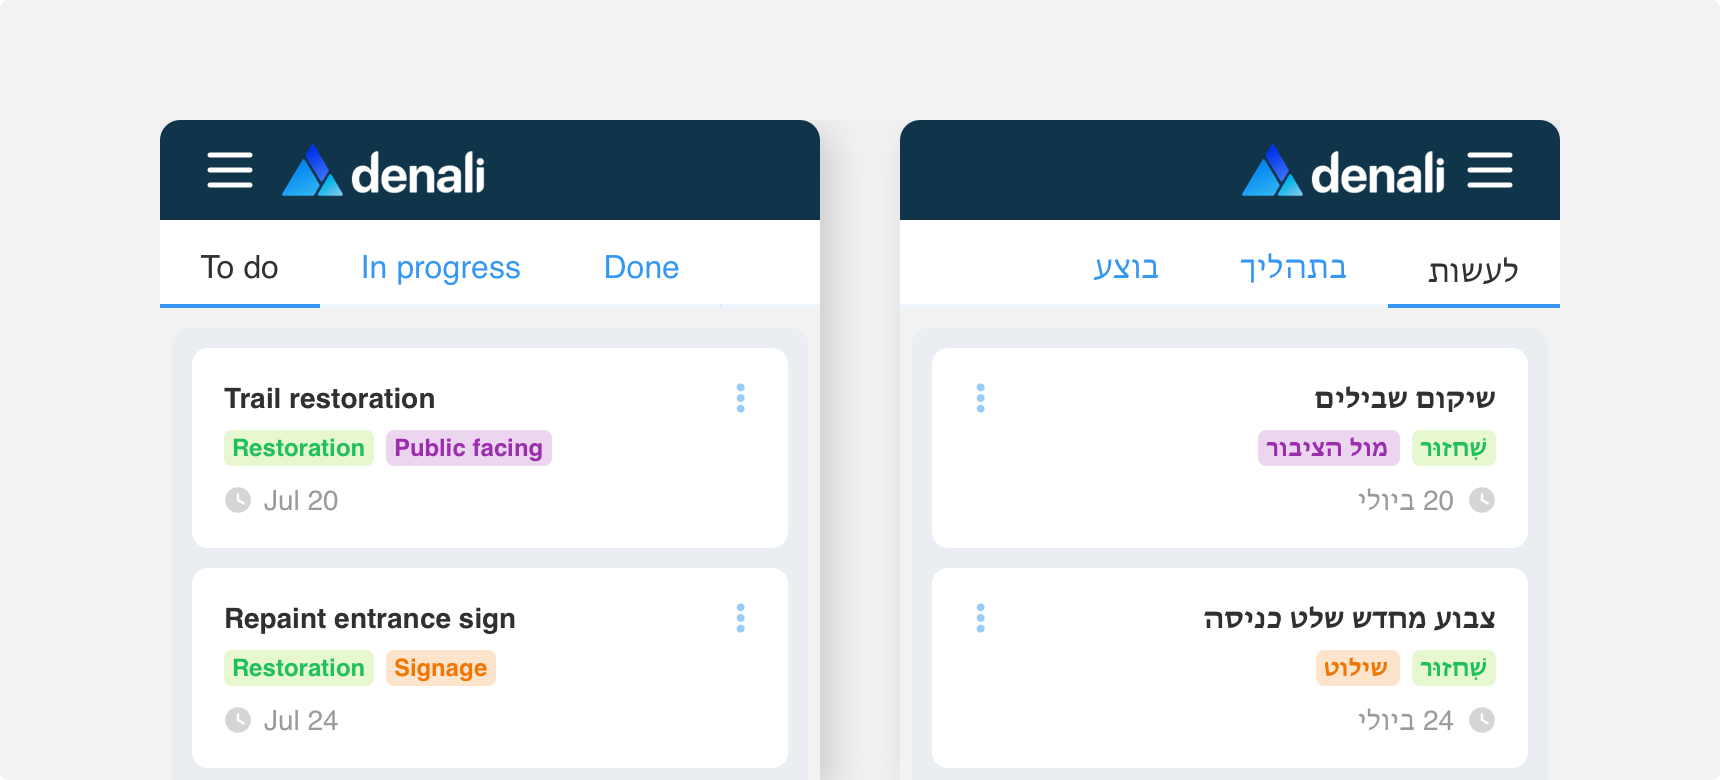The width and height of the screenshot is (1720, 780).
Task: Click the orange Signage tag
Action: tap(440, 668)
